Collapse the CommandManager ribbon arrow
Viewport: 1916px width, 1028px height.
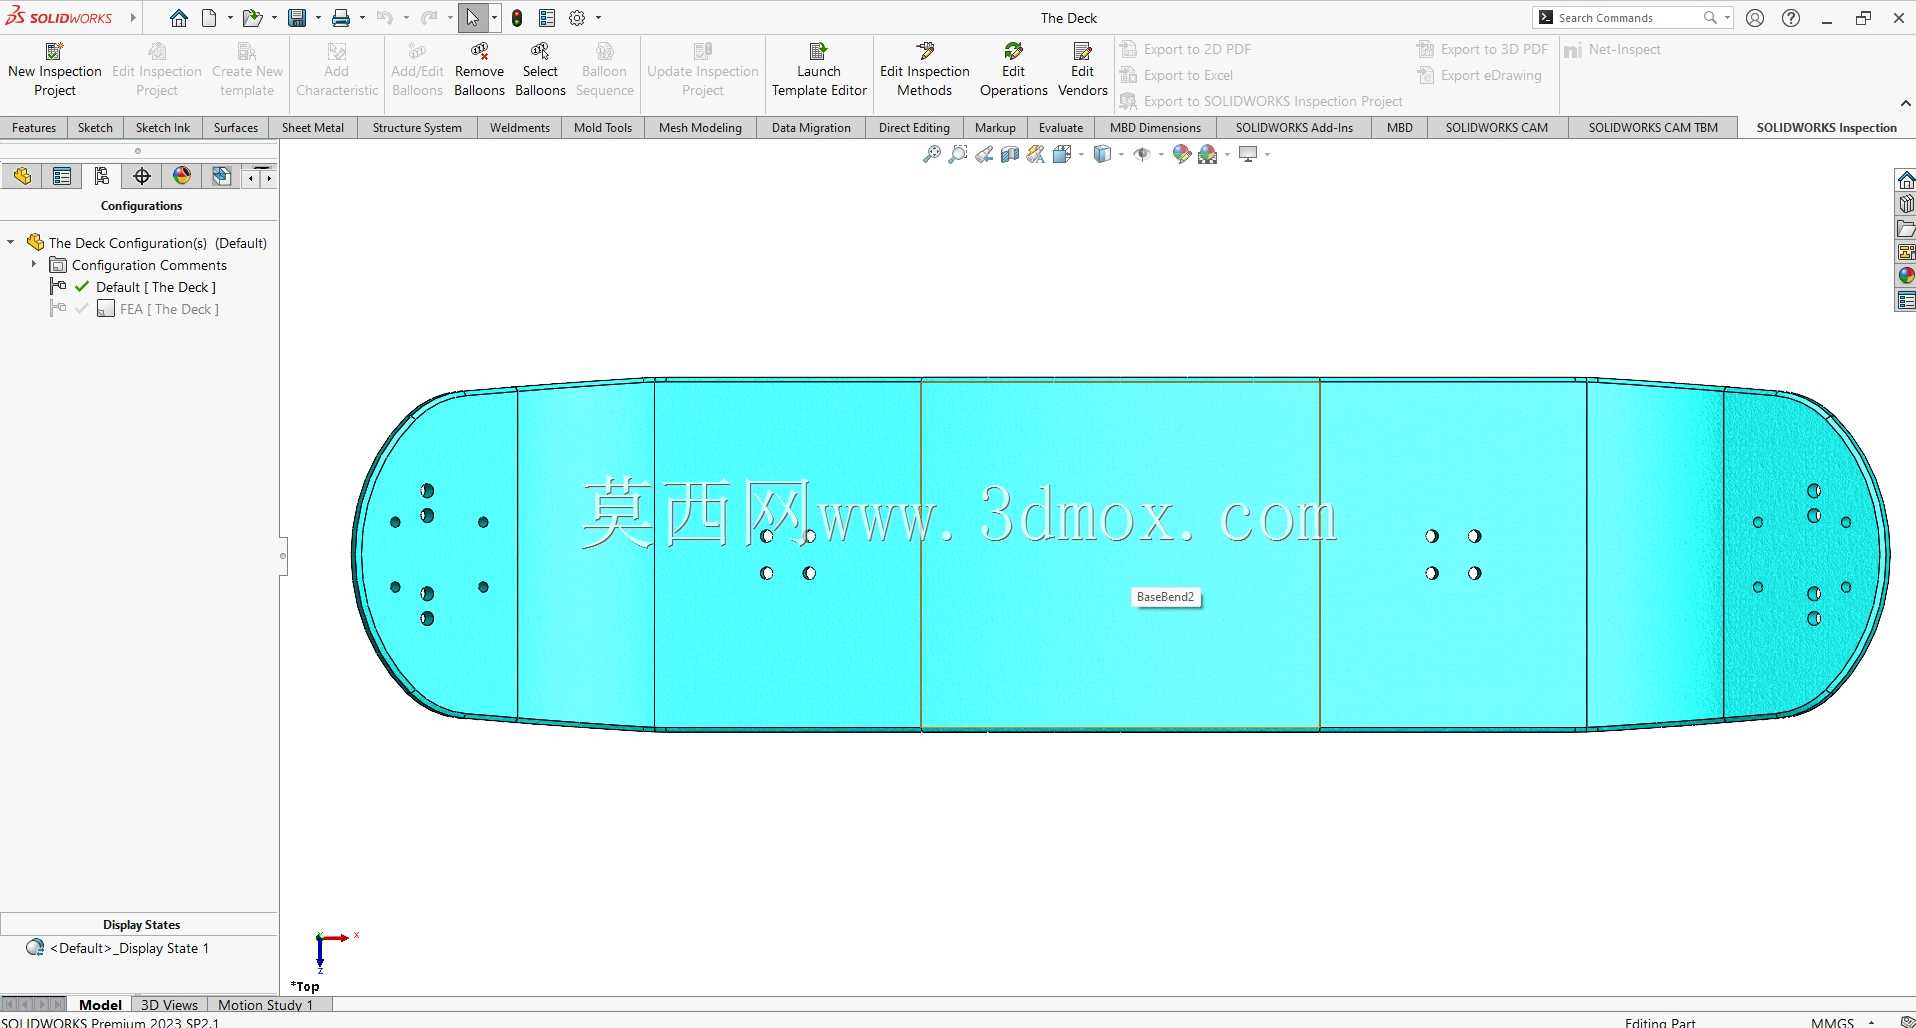point(1905,103)
